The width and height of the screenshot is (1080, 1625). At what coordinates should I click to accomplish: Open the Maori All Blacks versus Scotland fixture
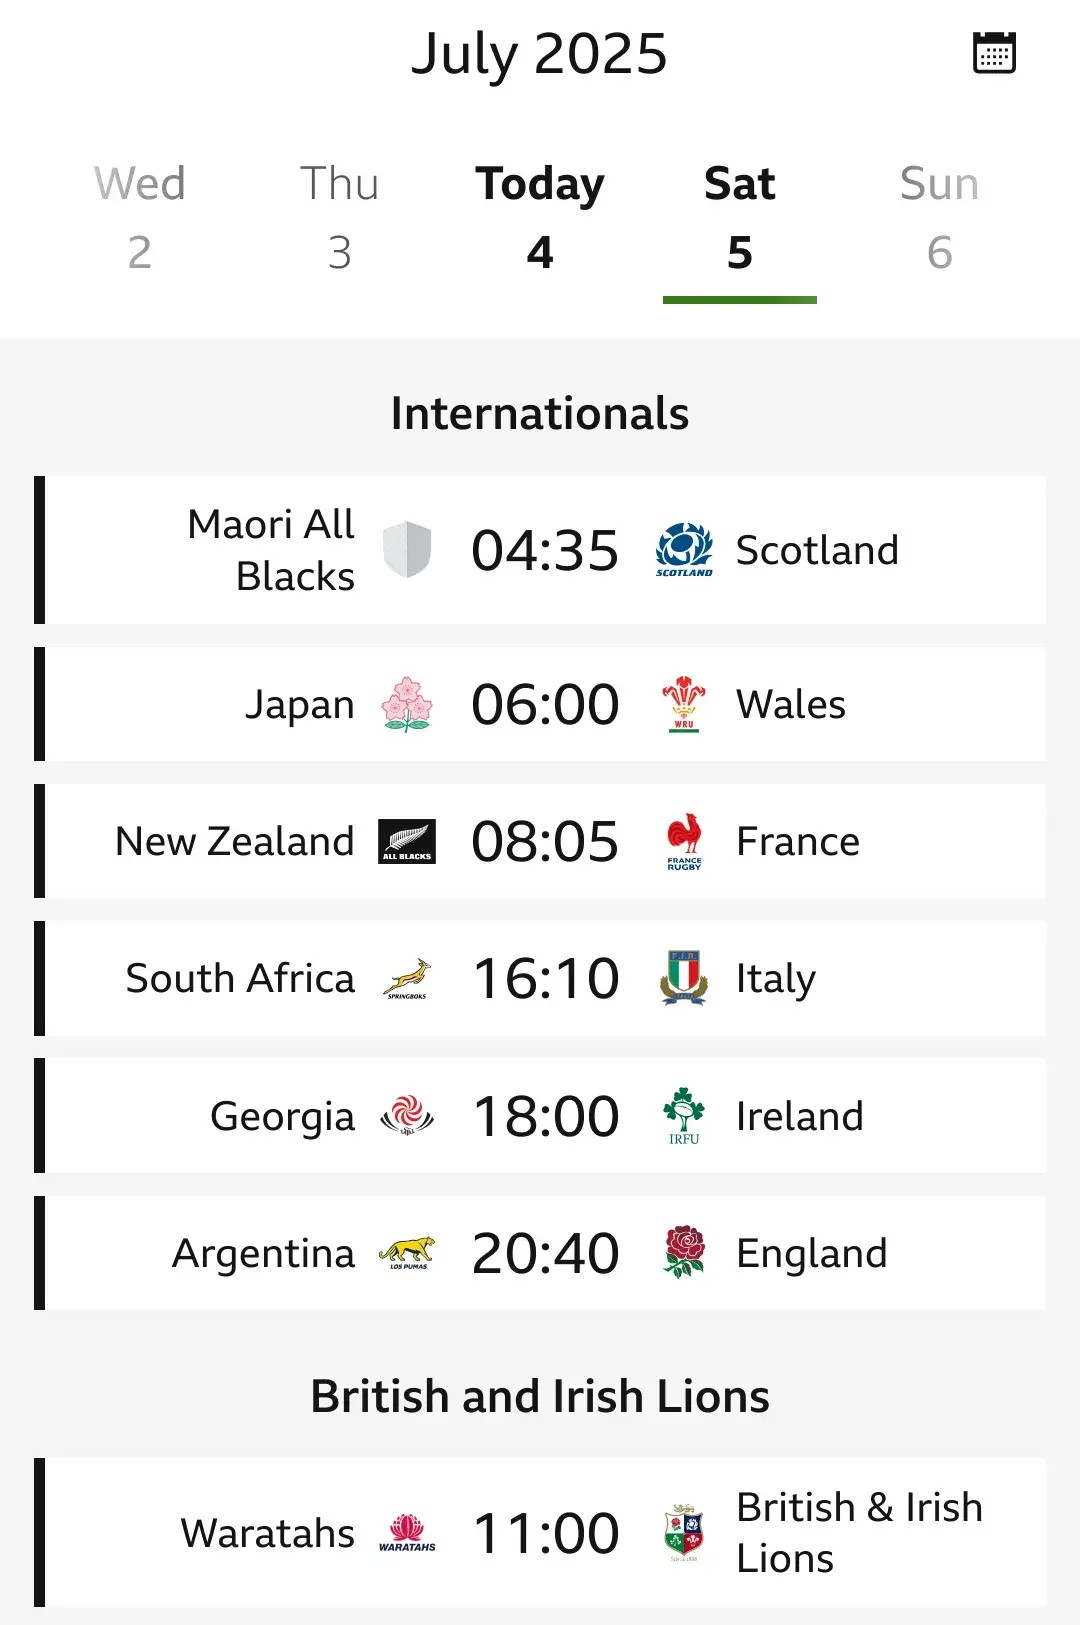(x=540, y=549)
